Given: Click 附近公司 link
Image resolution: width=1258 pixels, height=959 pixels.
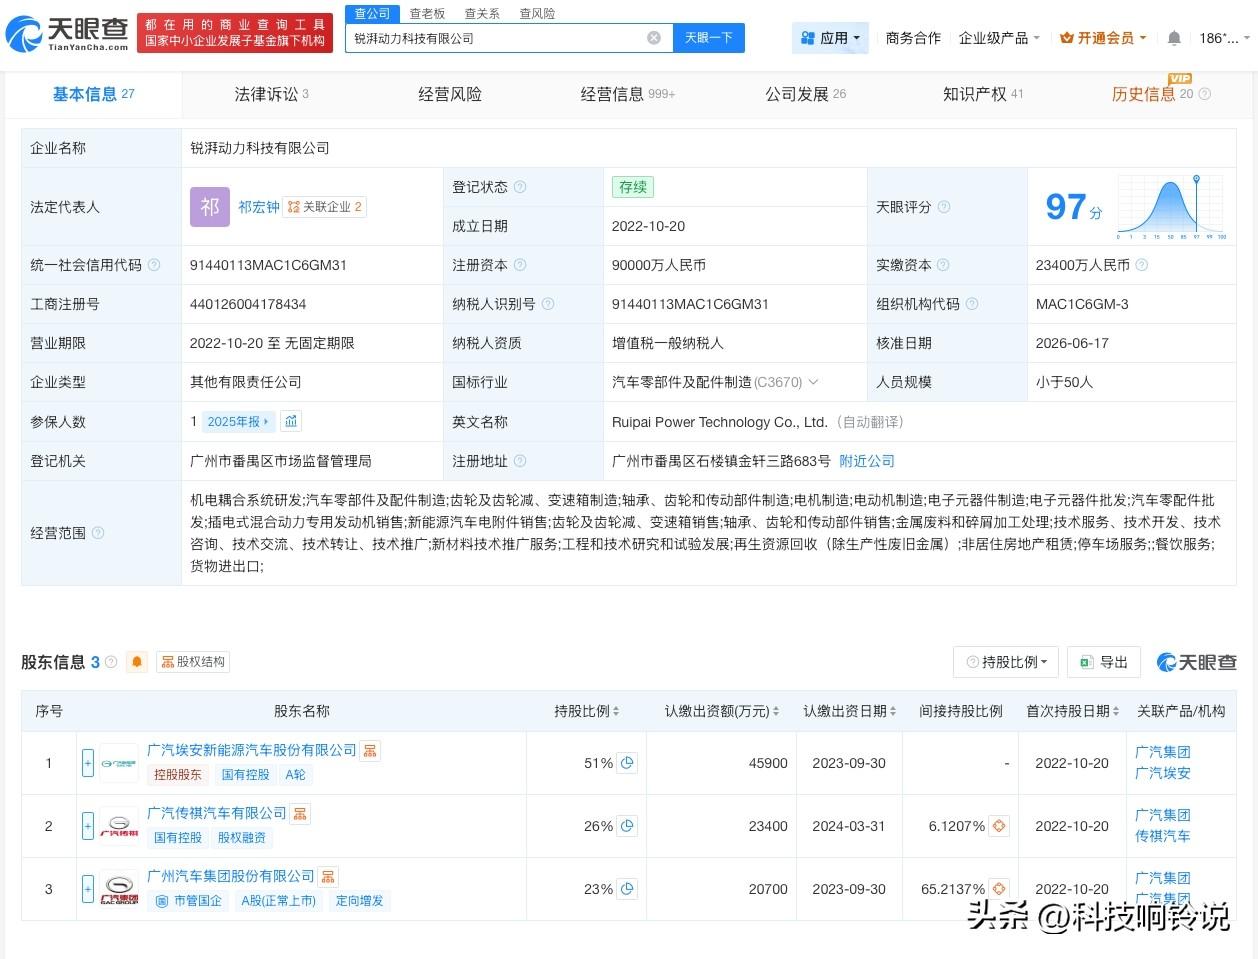Looking at the screenshot, I should [x=867, y=461].
